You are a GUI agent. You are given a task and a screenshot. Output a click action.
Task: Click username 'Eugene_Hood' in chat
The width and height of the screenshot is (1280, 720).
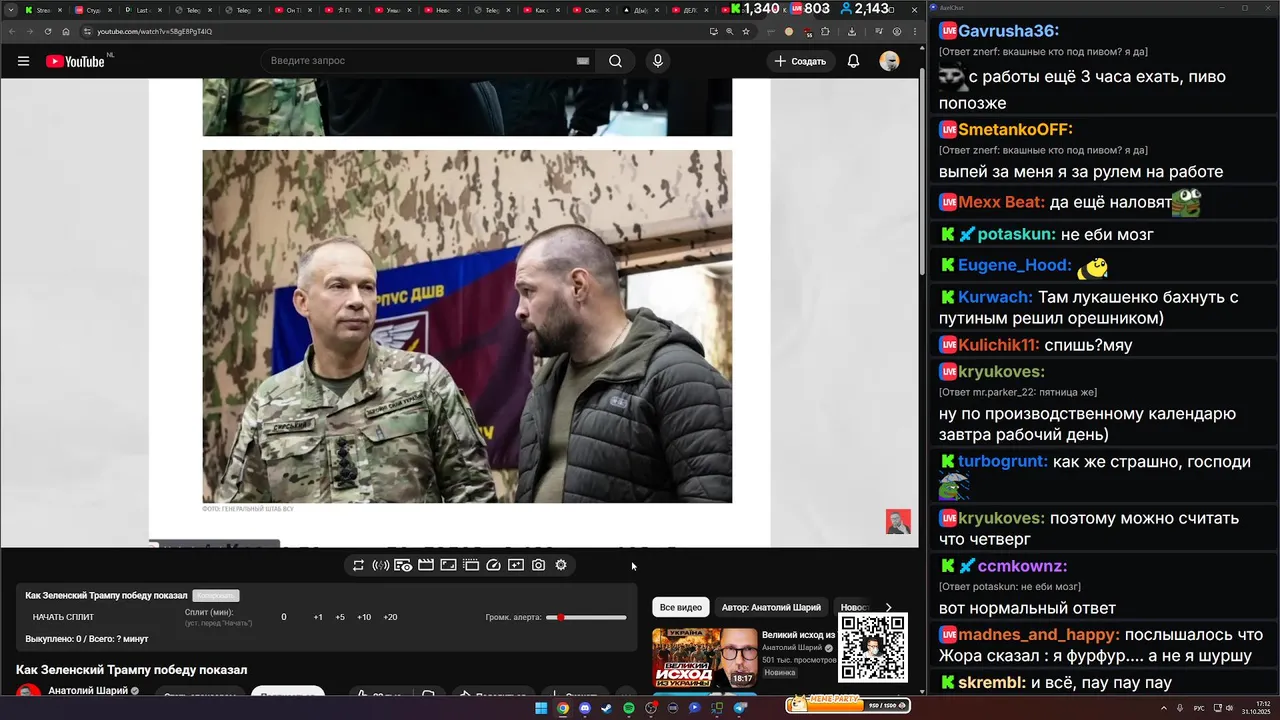click(x=1015, y=265)
